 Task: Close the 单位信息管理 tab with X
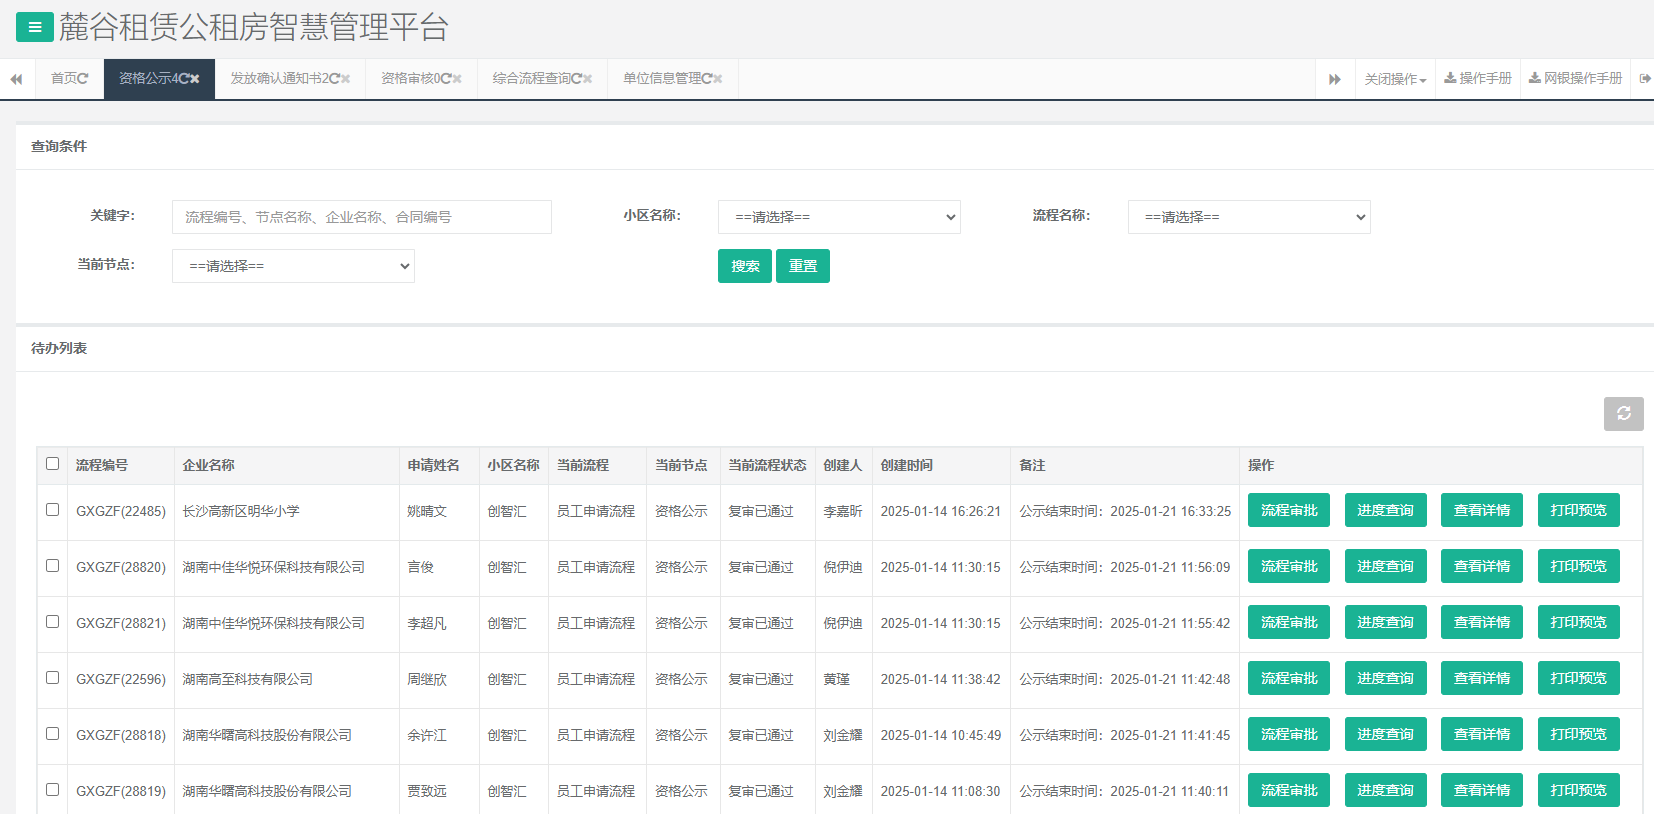coord(717,79)
